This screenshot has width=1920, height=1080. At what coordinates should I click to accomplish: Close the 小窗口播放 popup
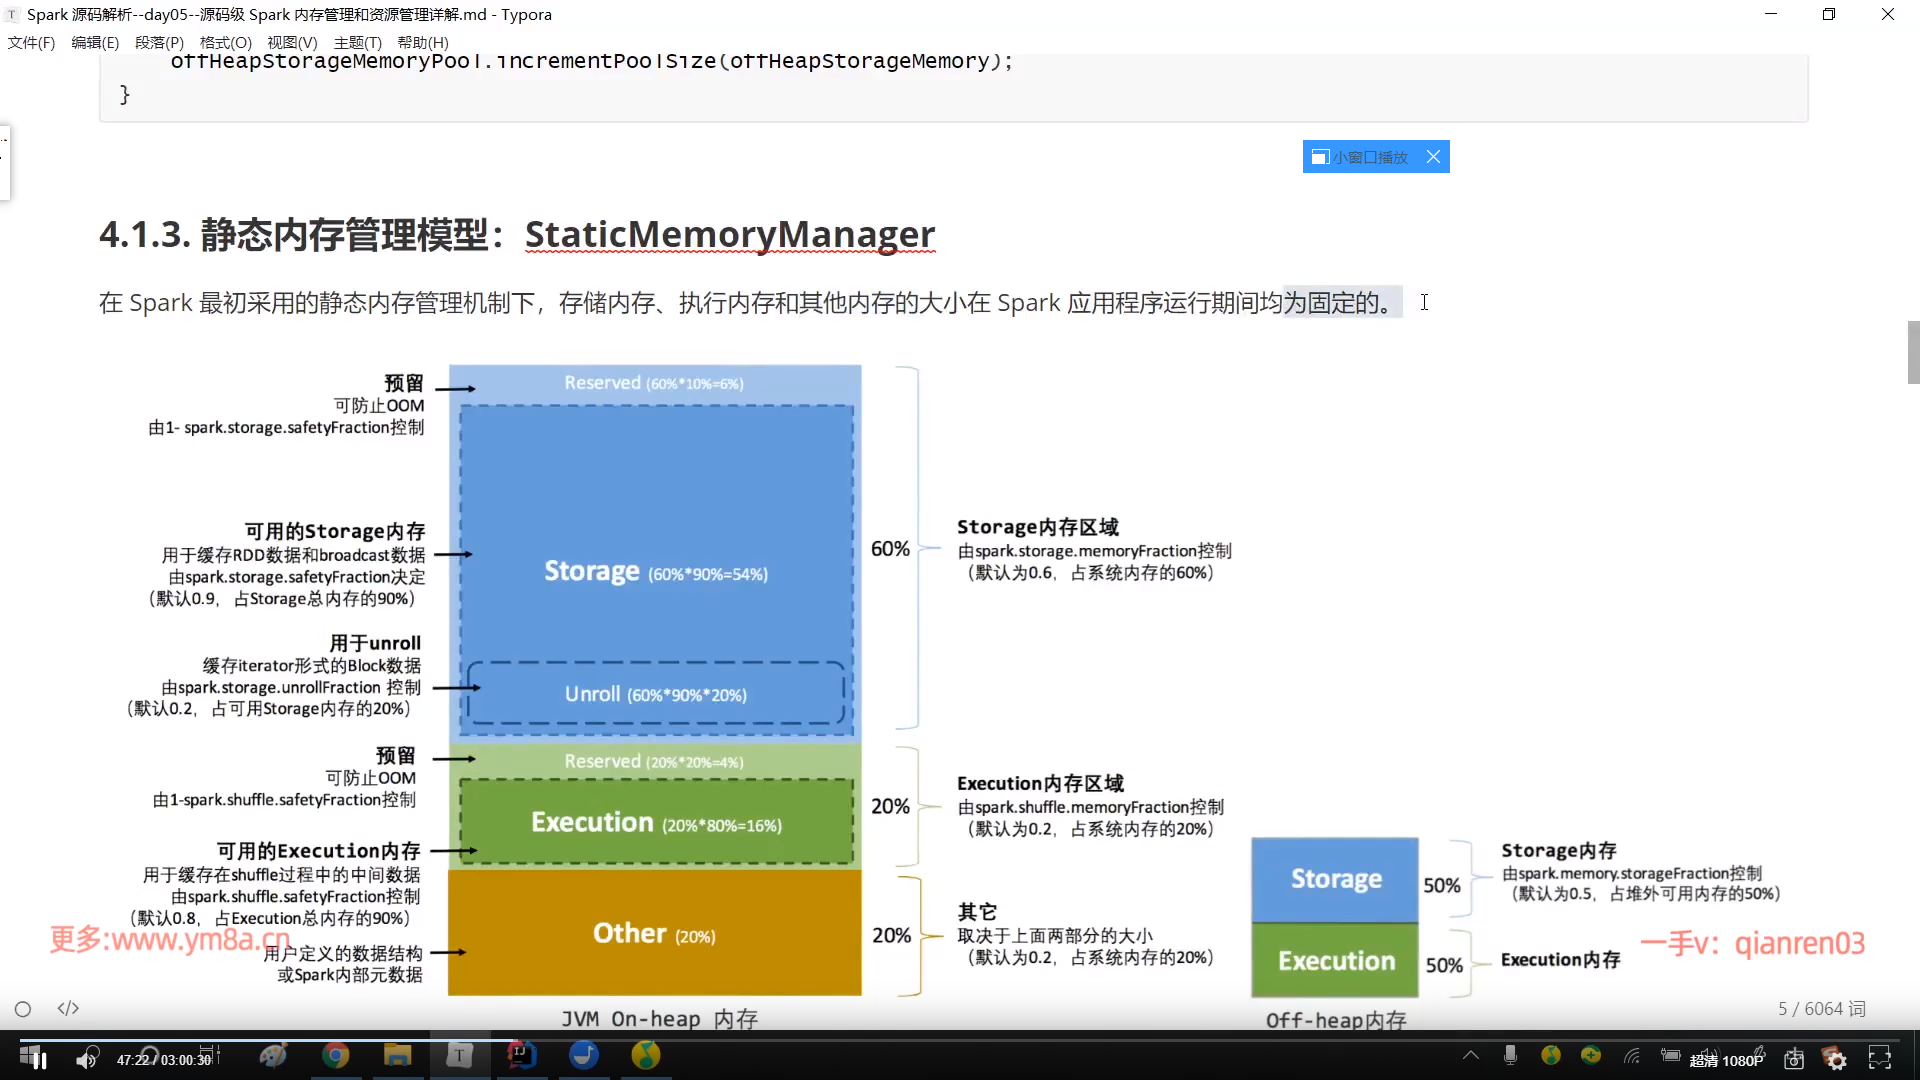(1433, 157)
